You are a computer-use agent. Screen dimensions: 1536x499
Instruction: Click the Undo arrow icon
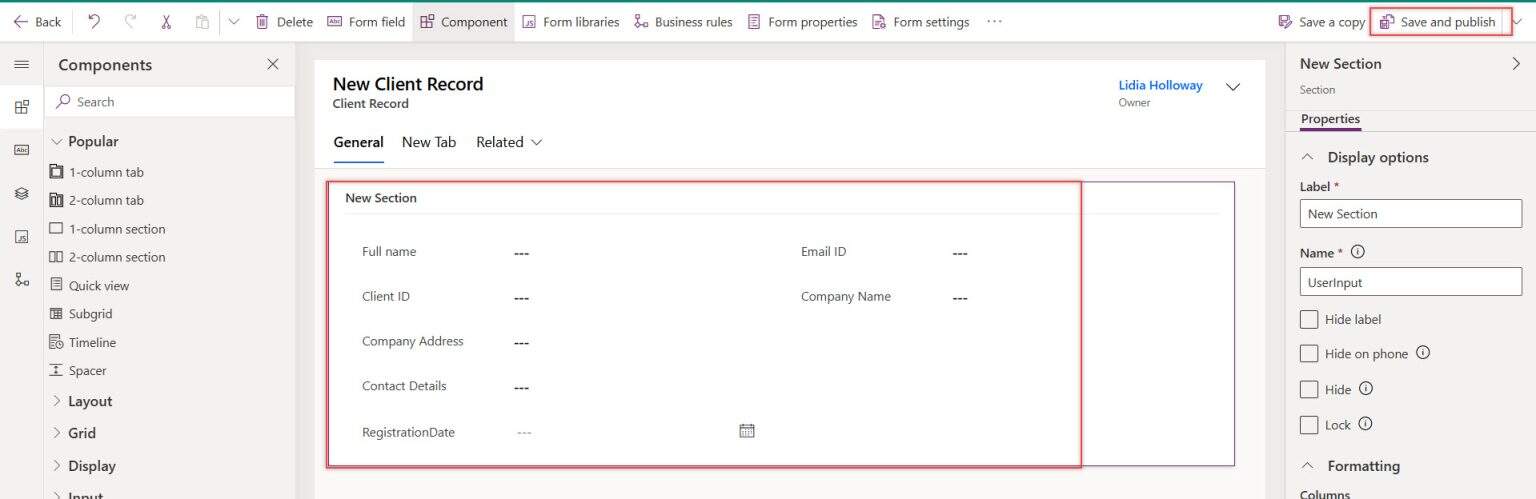coord(94,21)
